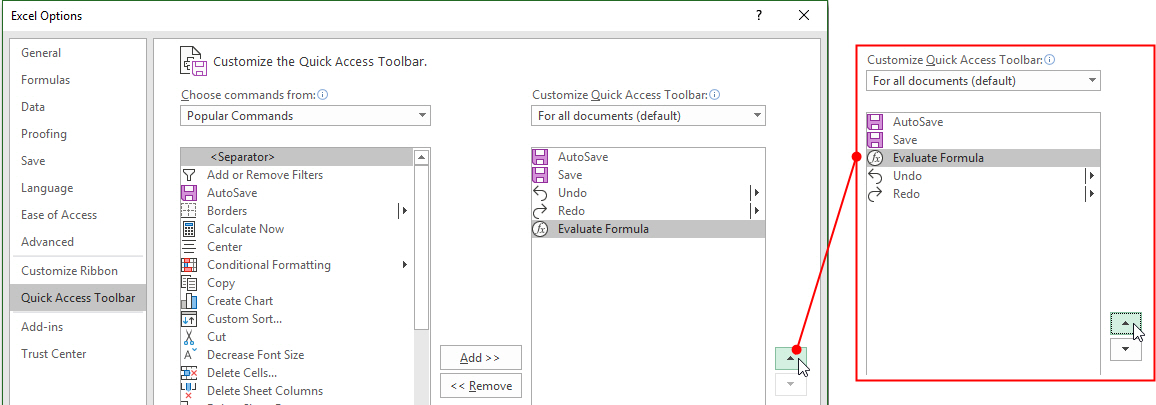Expand the Borders submenu arrow

point(403,211)
